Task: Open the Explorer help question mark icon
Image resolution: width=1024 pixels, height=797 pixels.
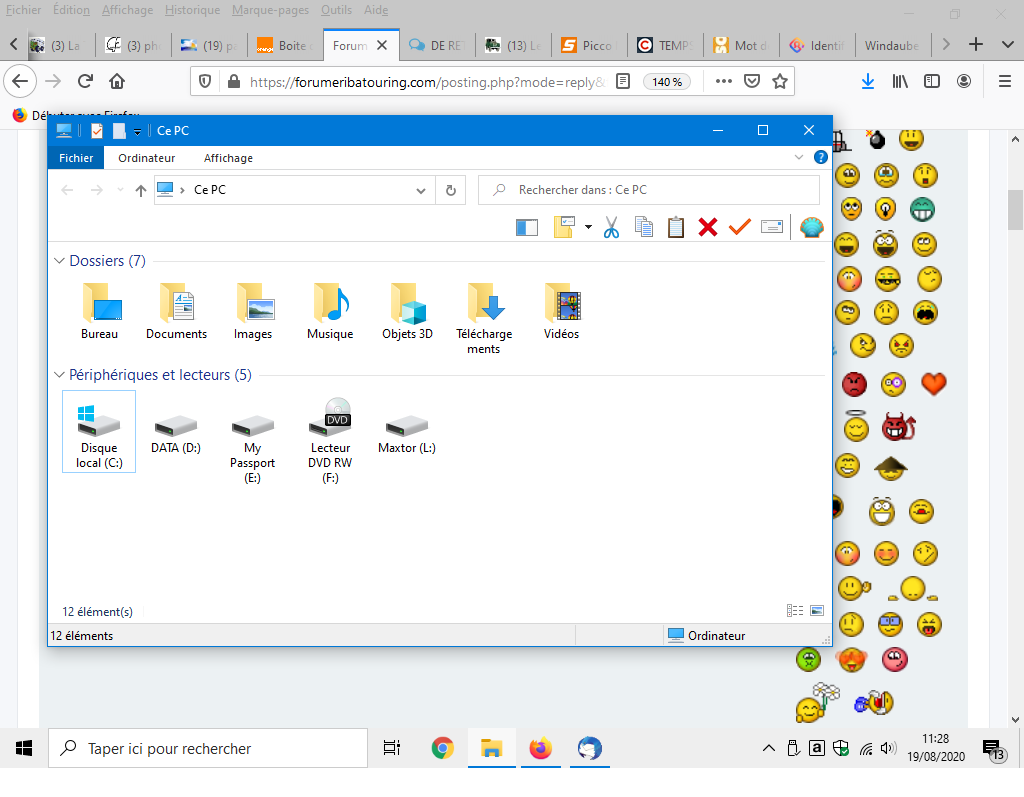Action: tap(821, 158)
